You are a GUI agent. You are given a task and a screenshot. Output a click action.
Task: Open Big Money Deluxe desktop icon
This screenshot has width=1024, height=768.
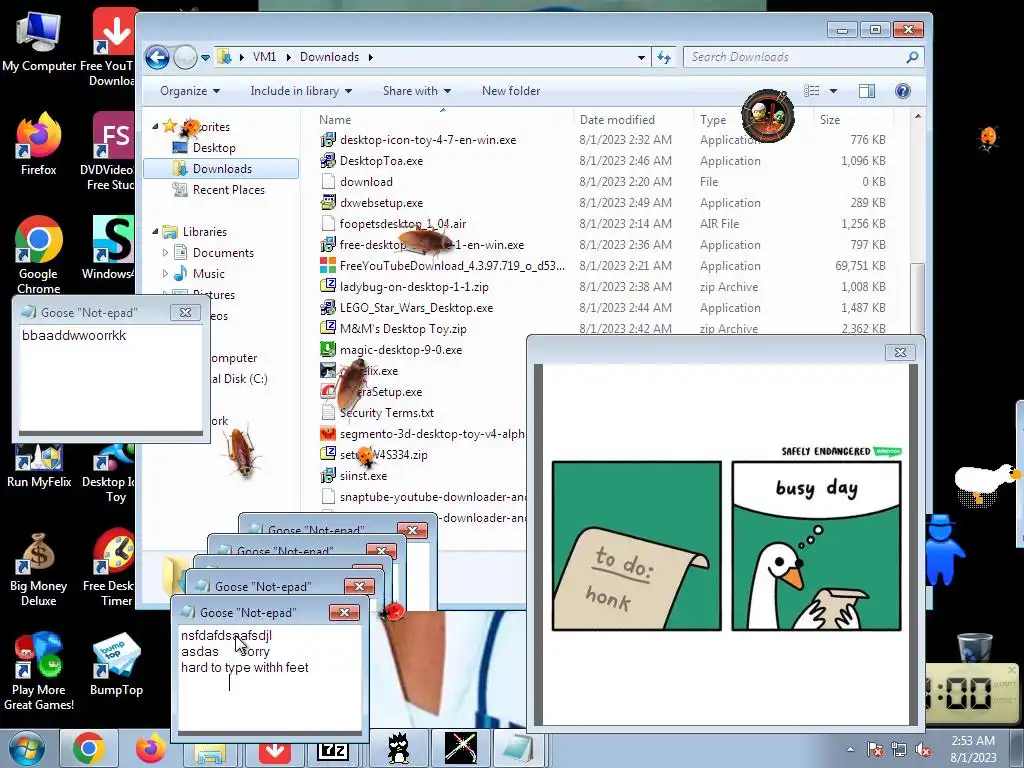pyautogui.click(x=39, y=570)
